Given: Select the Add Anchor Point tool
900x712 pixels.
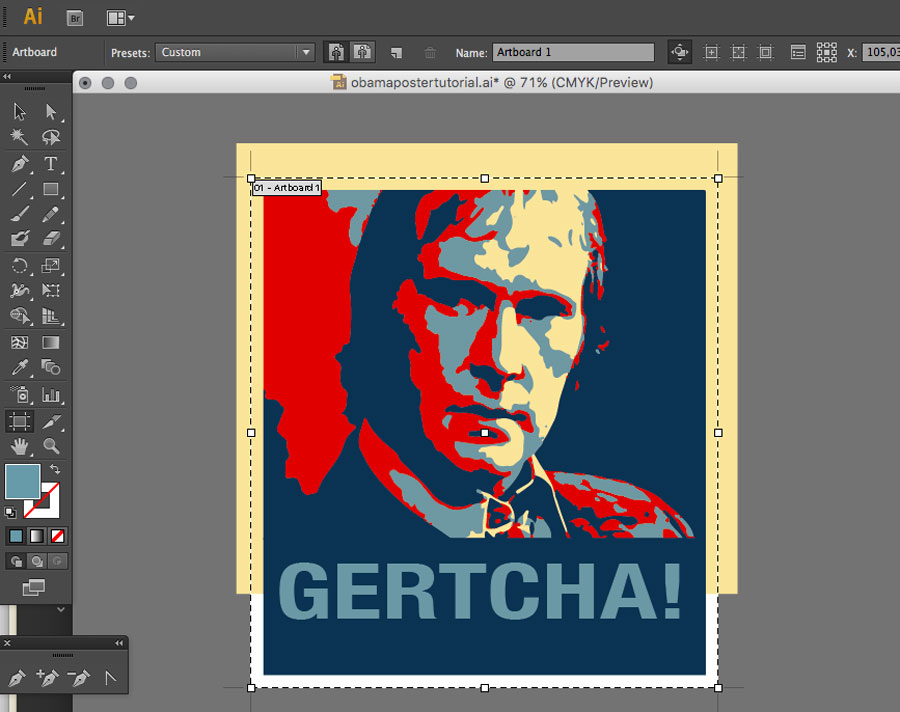Looking at the screenshot, I should click(47, 678).
